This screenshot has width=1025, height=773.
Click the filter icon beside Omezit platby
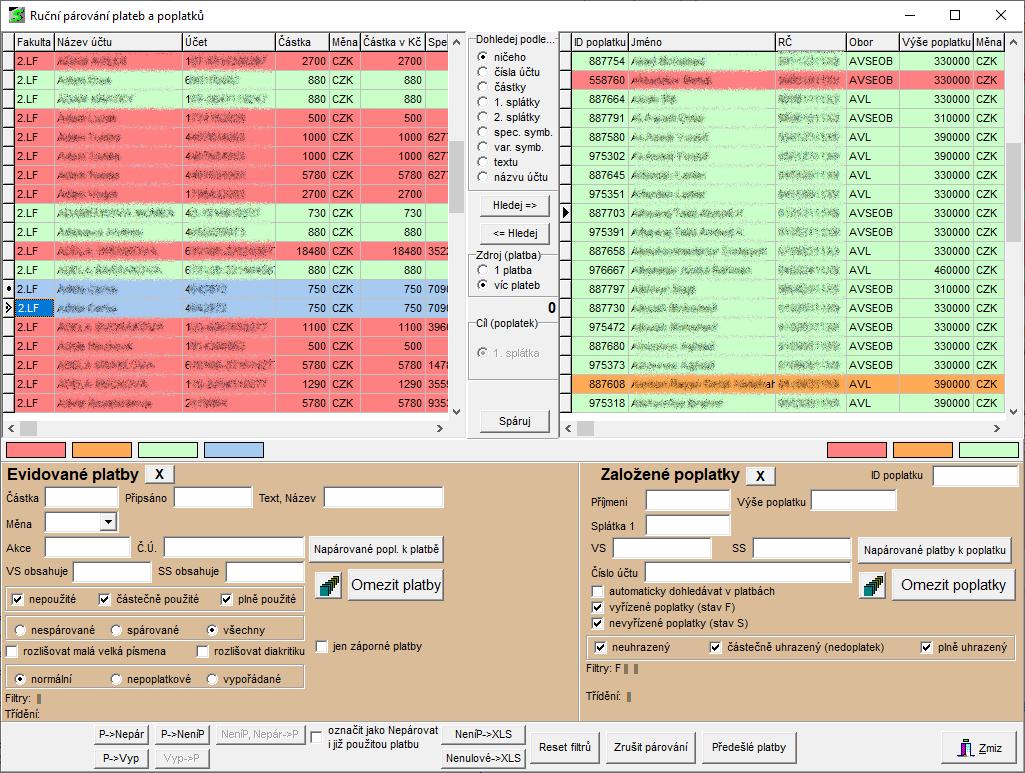[x=328, y=586]
